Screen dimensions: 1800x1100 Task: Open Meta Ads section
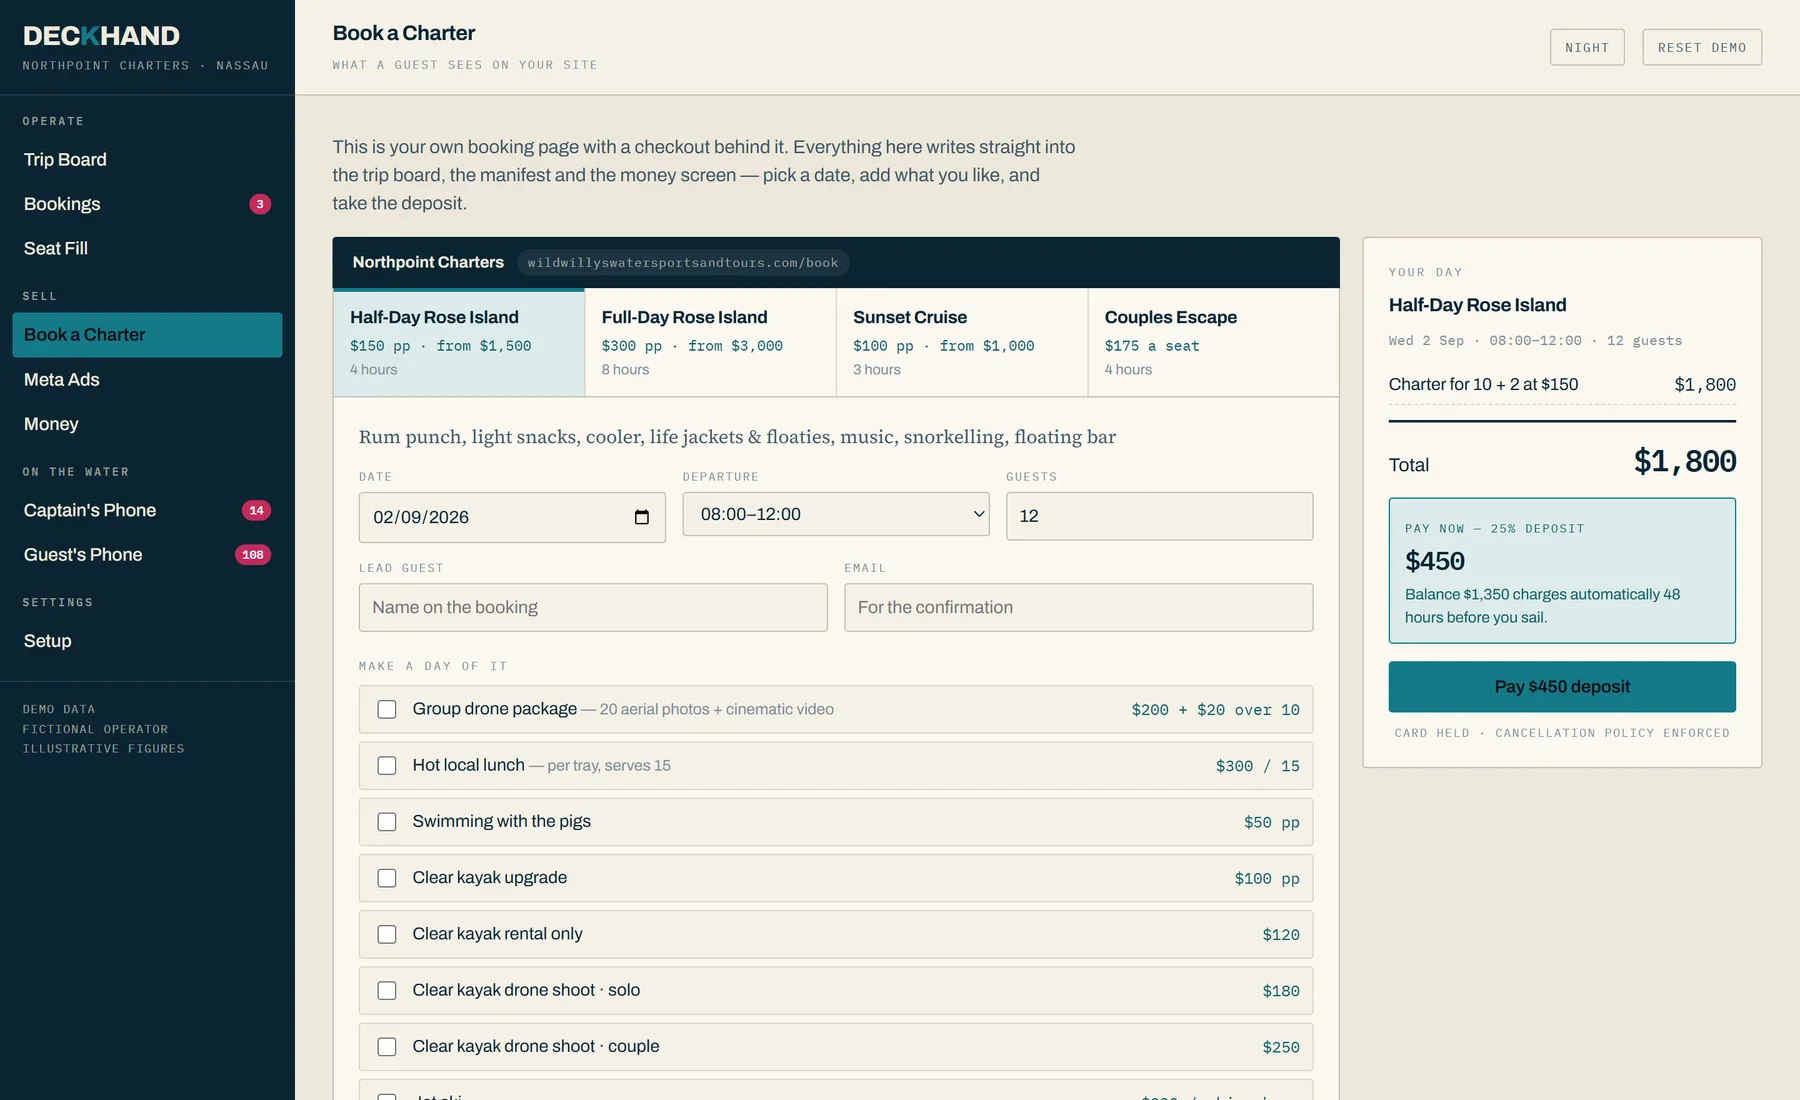(x=147, y=379)
